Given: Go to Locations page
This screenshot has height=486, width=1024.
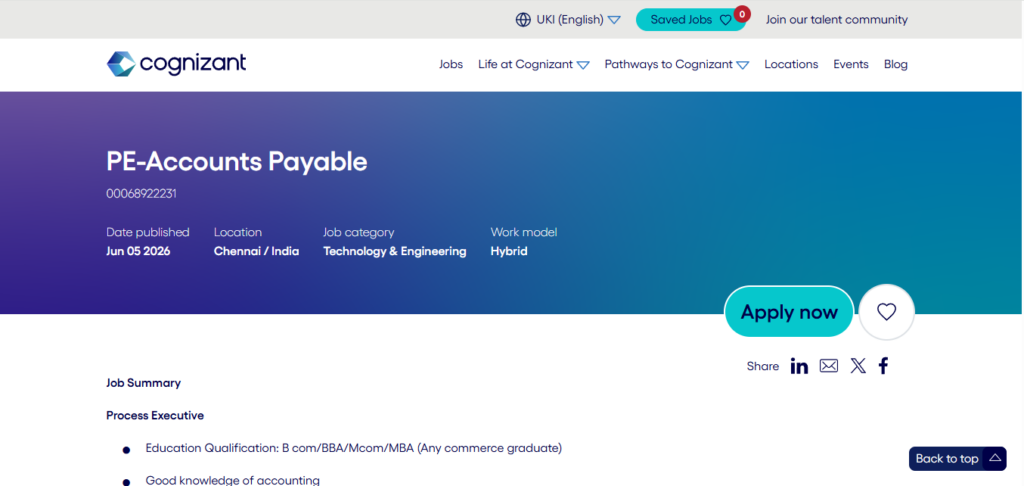Looking at the screenshot, I should (791, 64).
